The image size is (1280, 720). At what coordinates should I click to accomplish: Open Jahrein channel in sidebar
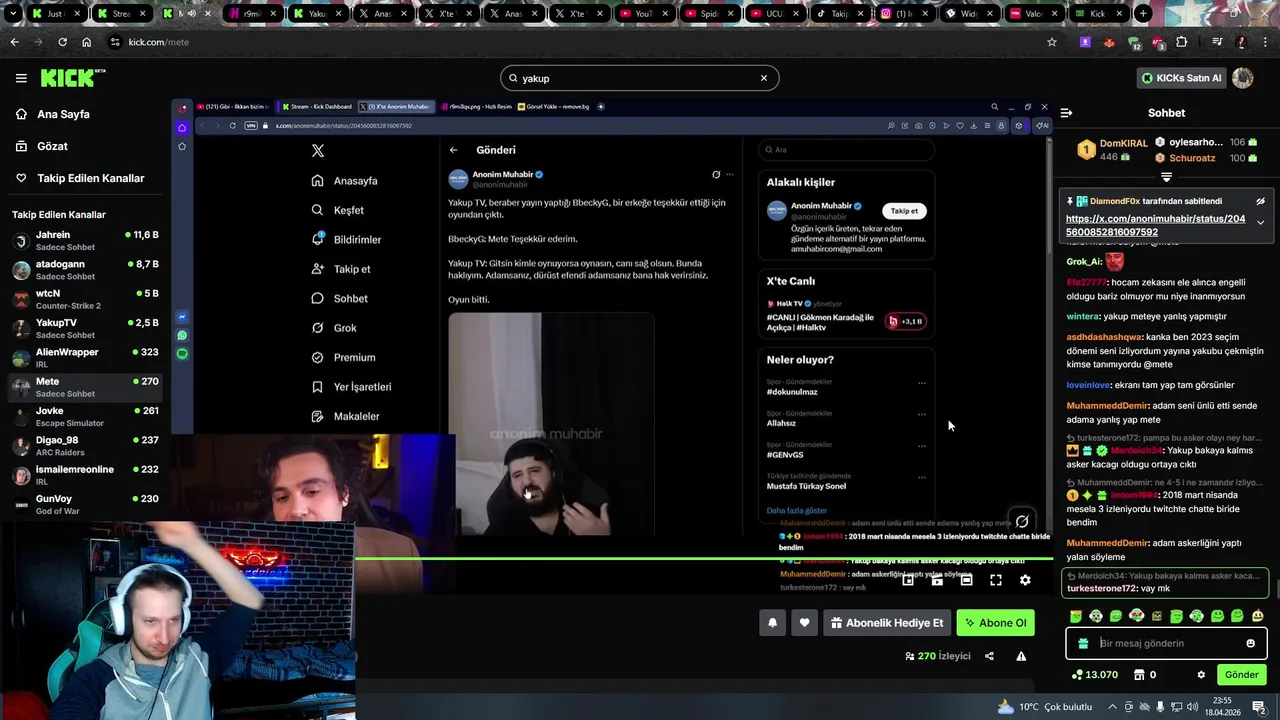pyautogui.click(x=85, y=241)
